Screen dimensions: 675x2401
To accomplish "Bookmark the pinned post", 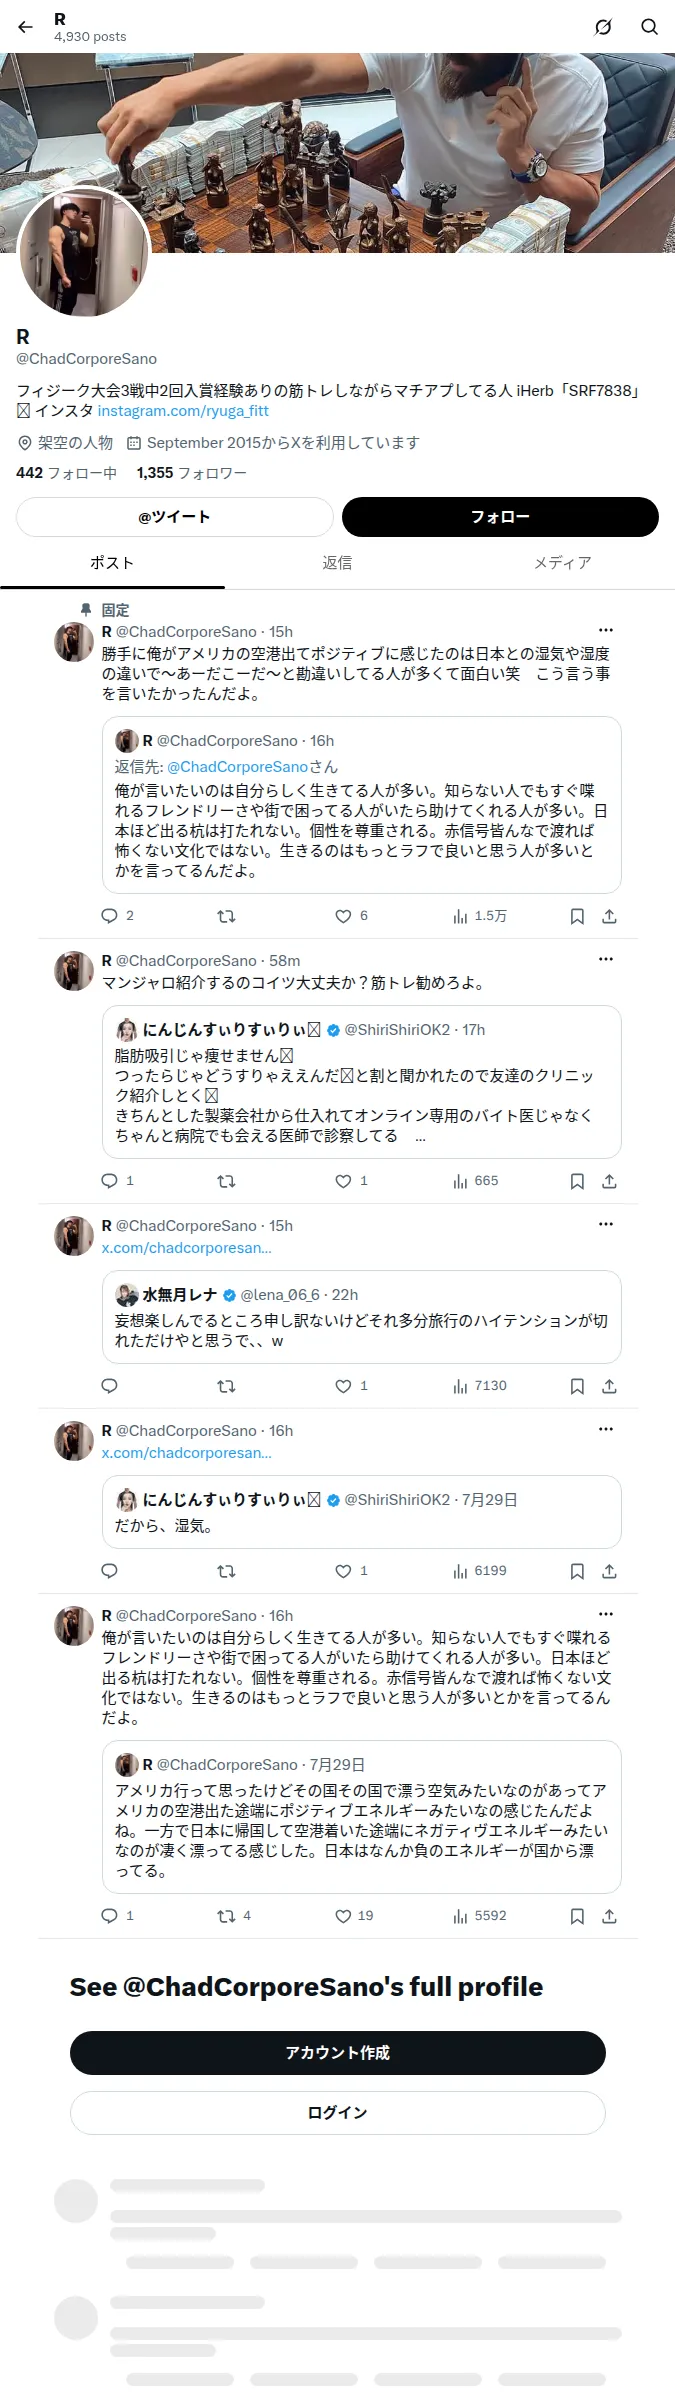I will [577, 916].
